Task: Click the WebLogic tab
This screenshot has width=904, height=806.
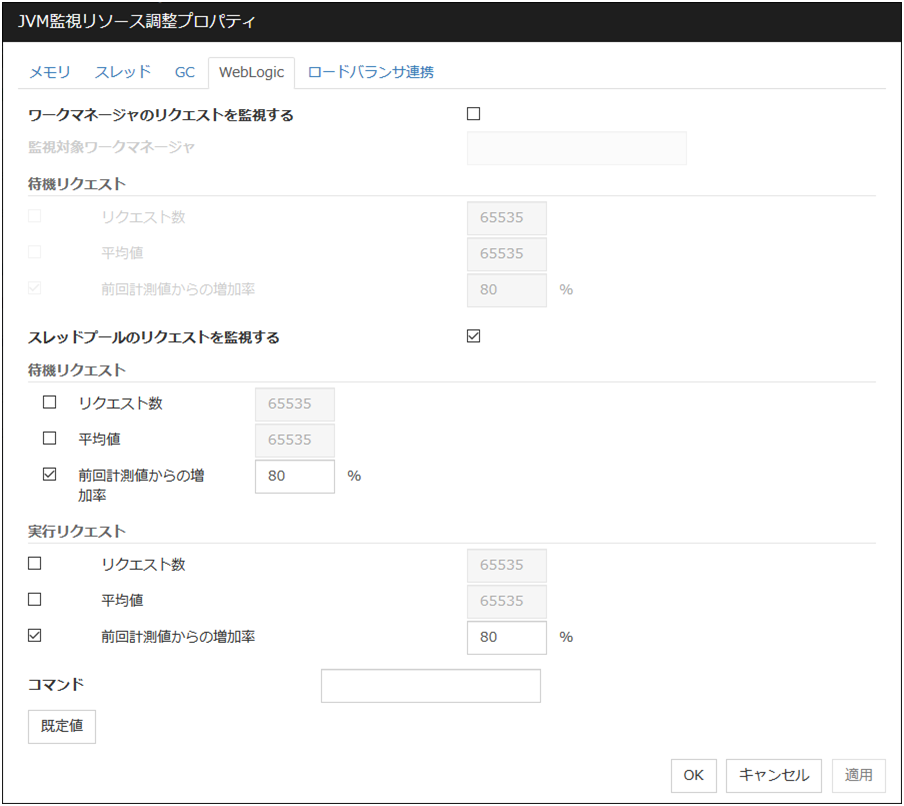Action: pyautogui.click(x=251, y=72)
